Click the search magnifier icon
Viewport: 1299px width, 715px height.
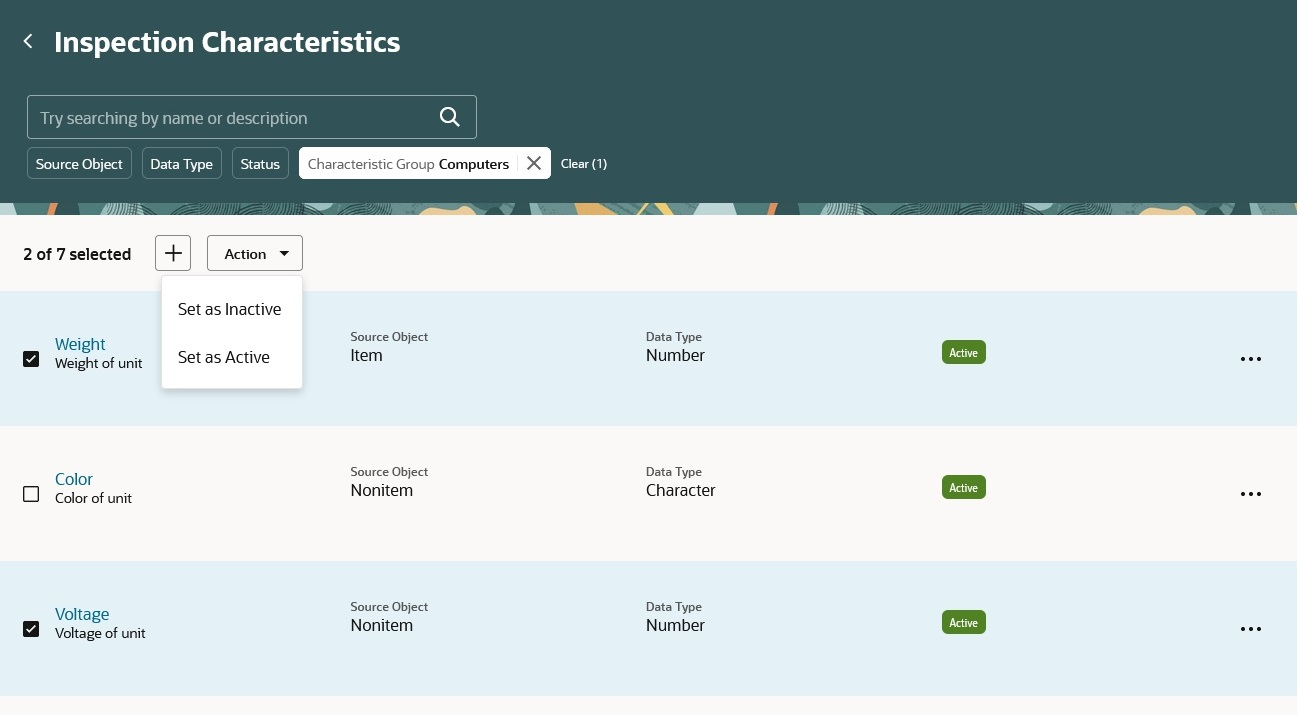coord(450,117)
